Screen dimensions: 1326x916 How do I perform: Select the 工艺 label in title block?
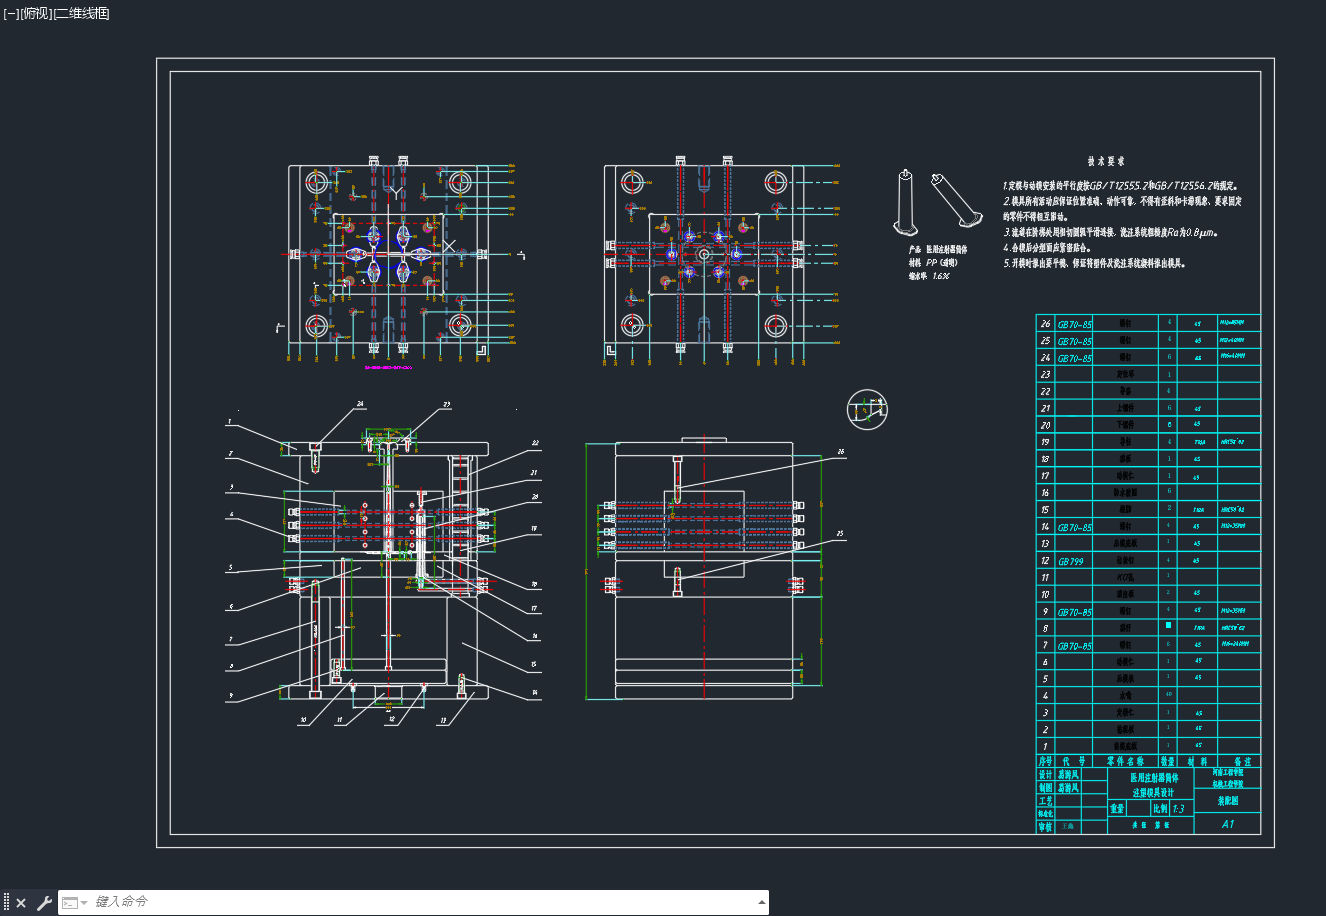click(x=1045, y=802)
